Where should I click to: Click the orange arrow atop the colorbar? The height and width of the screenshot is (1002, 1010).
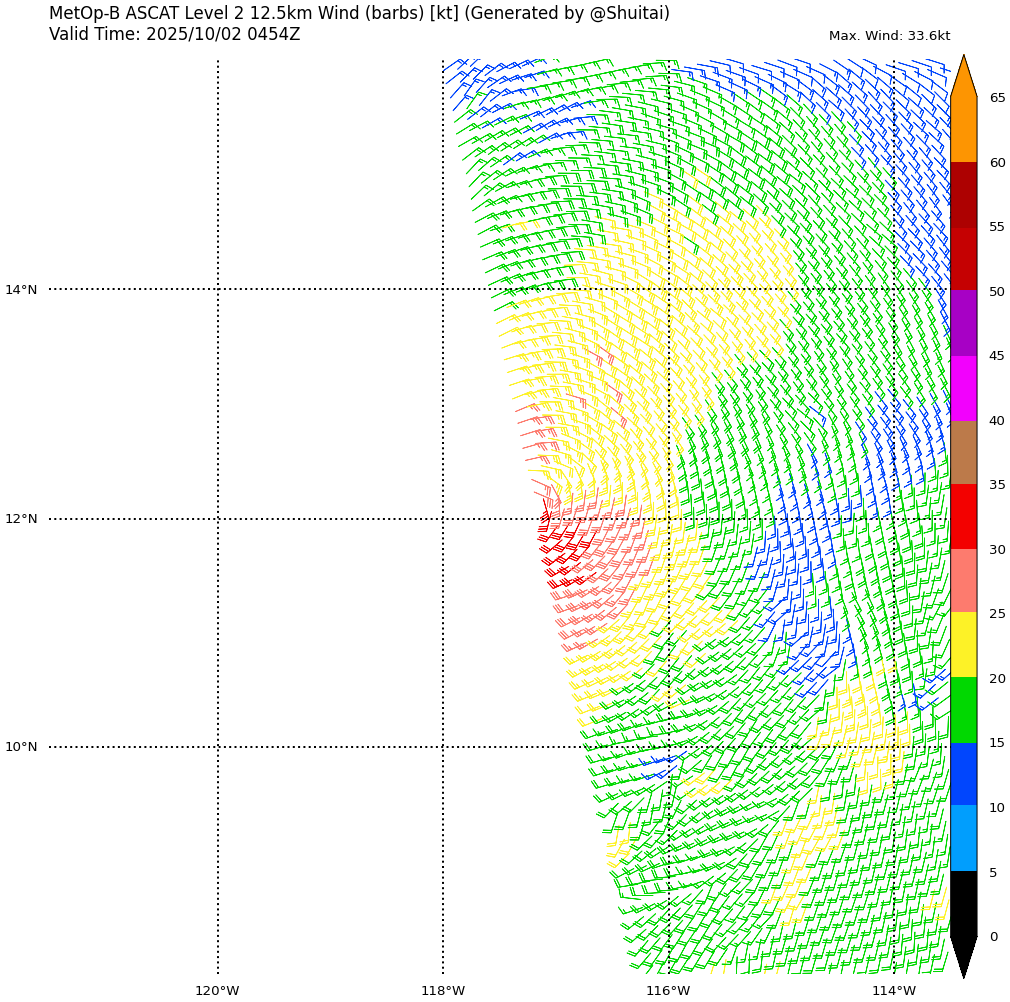click(963, 77)
